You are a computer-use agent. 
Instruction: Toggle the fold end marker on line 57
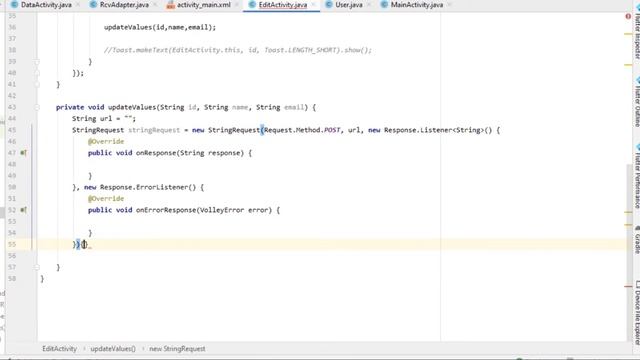(x=37, y=267)
